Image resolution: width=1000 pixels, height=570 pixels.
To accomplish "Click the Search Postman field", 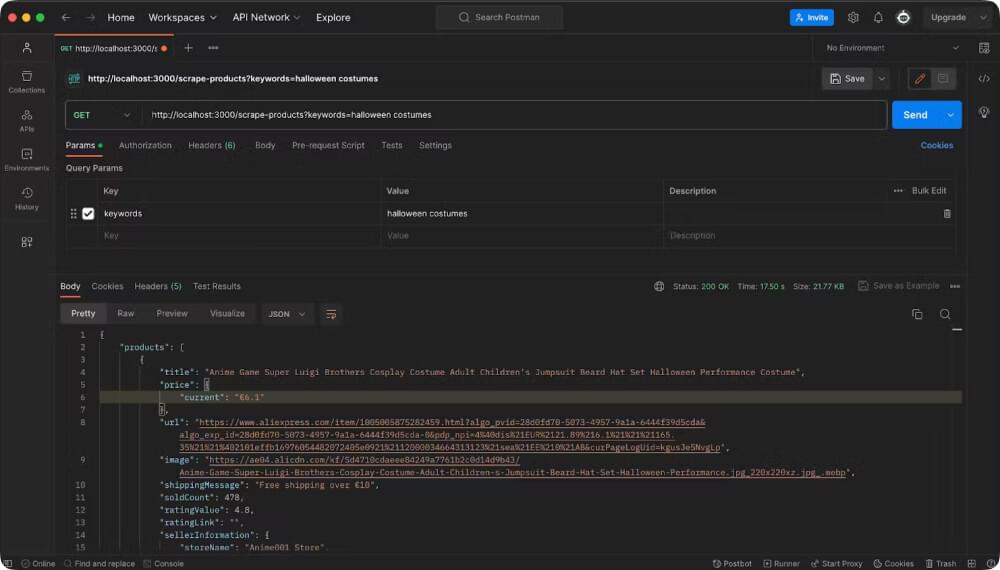I will tap(499, 17).
